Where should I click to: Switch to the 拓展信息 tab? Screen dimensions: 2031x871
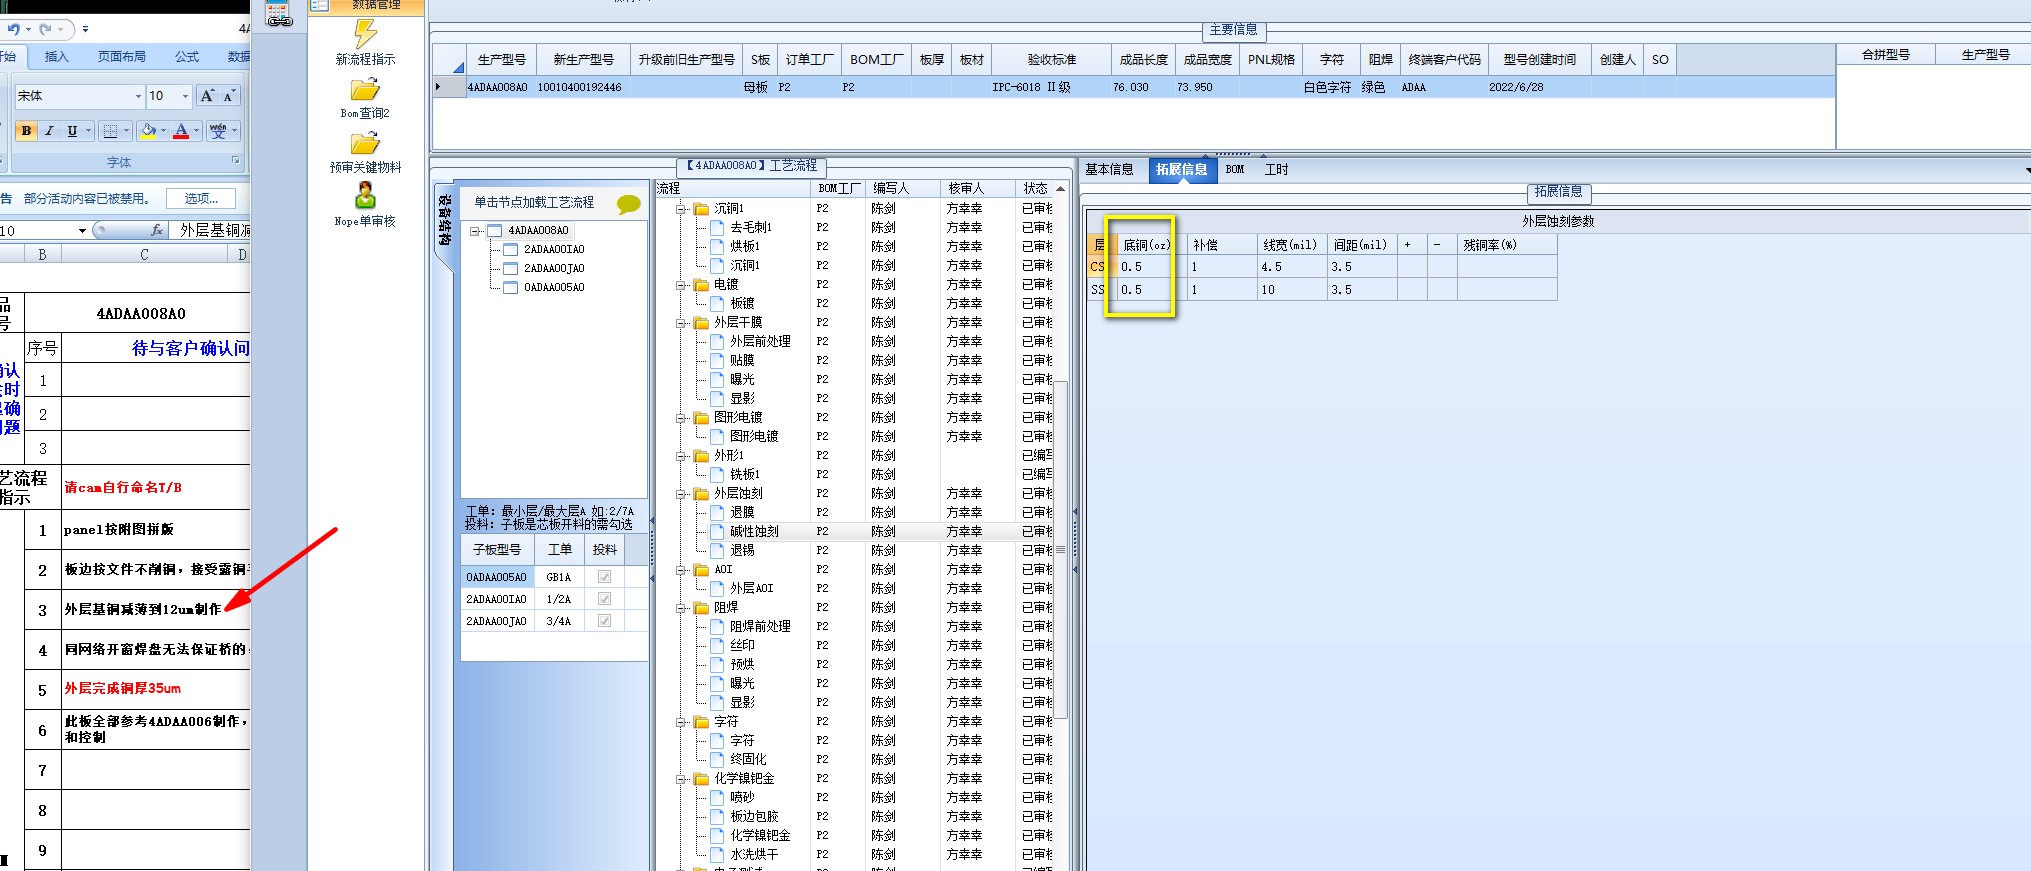click(x=1181, y=170)
